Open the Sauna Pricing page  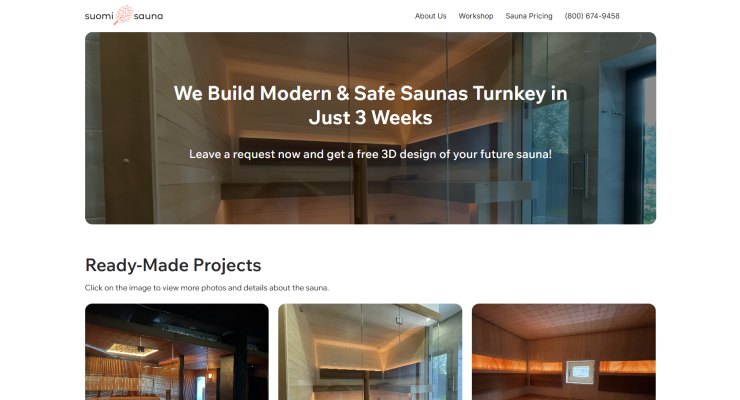coord(529,16)
